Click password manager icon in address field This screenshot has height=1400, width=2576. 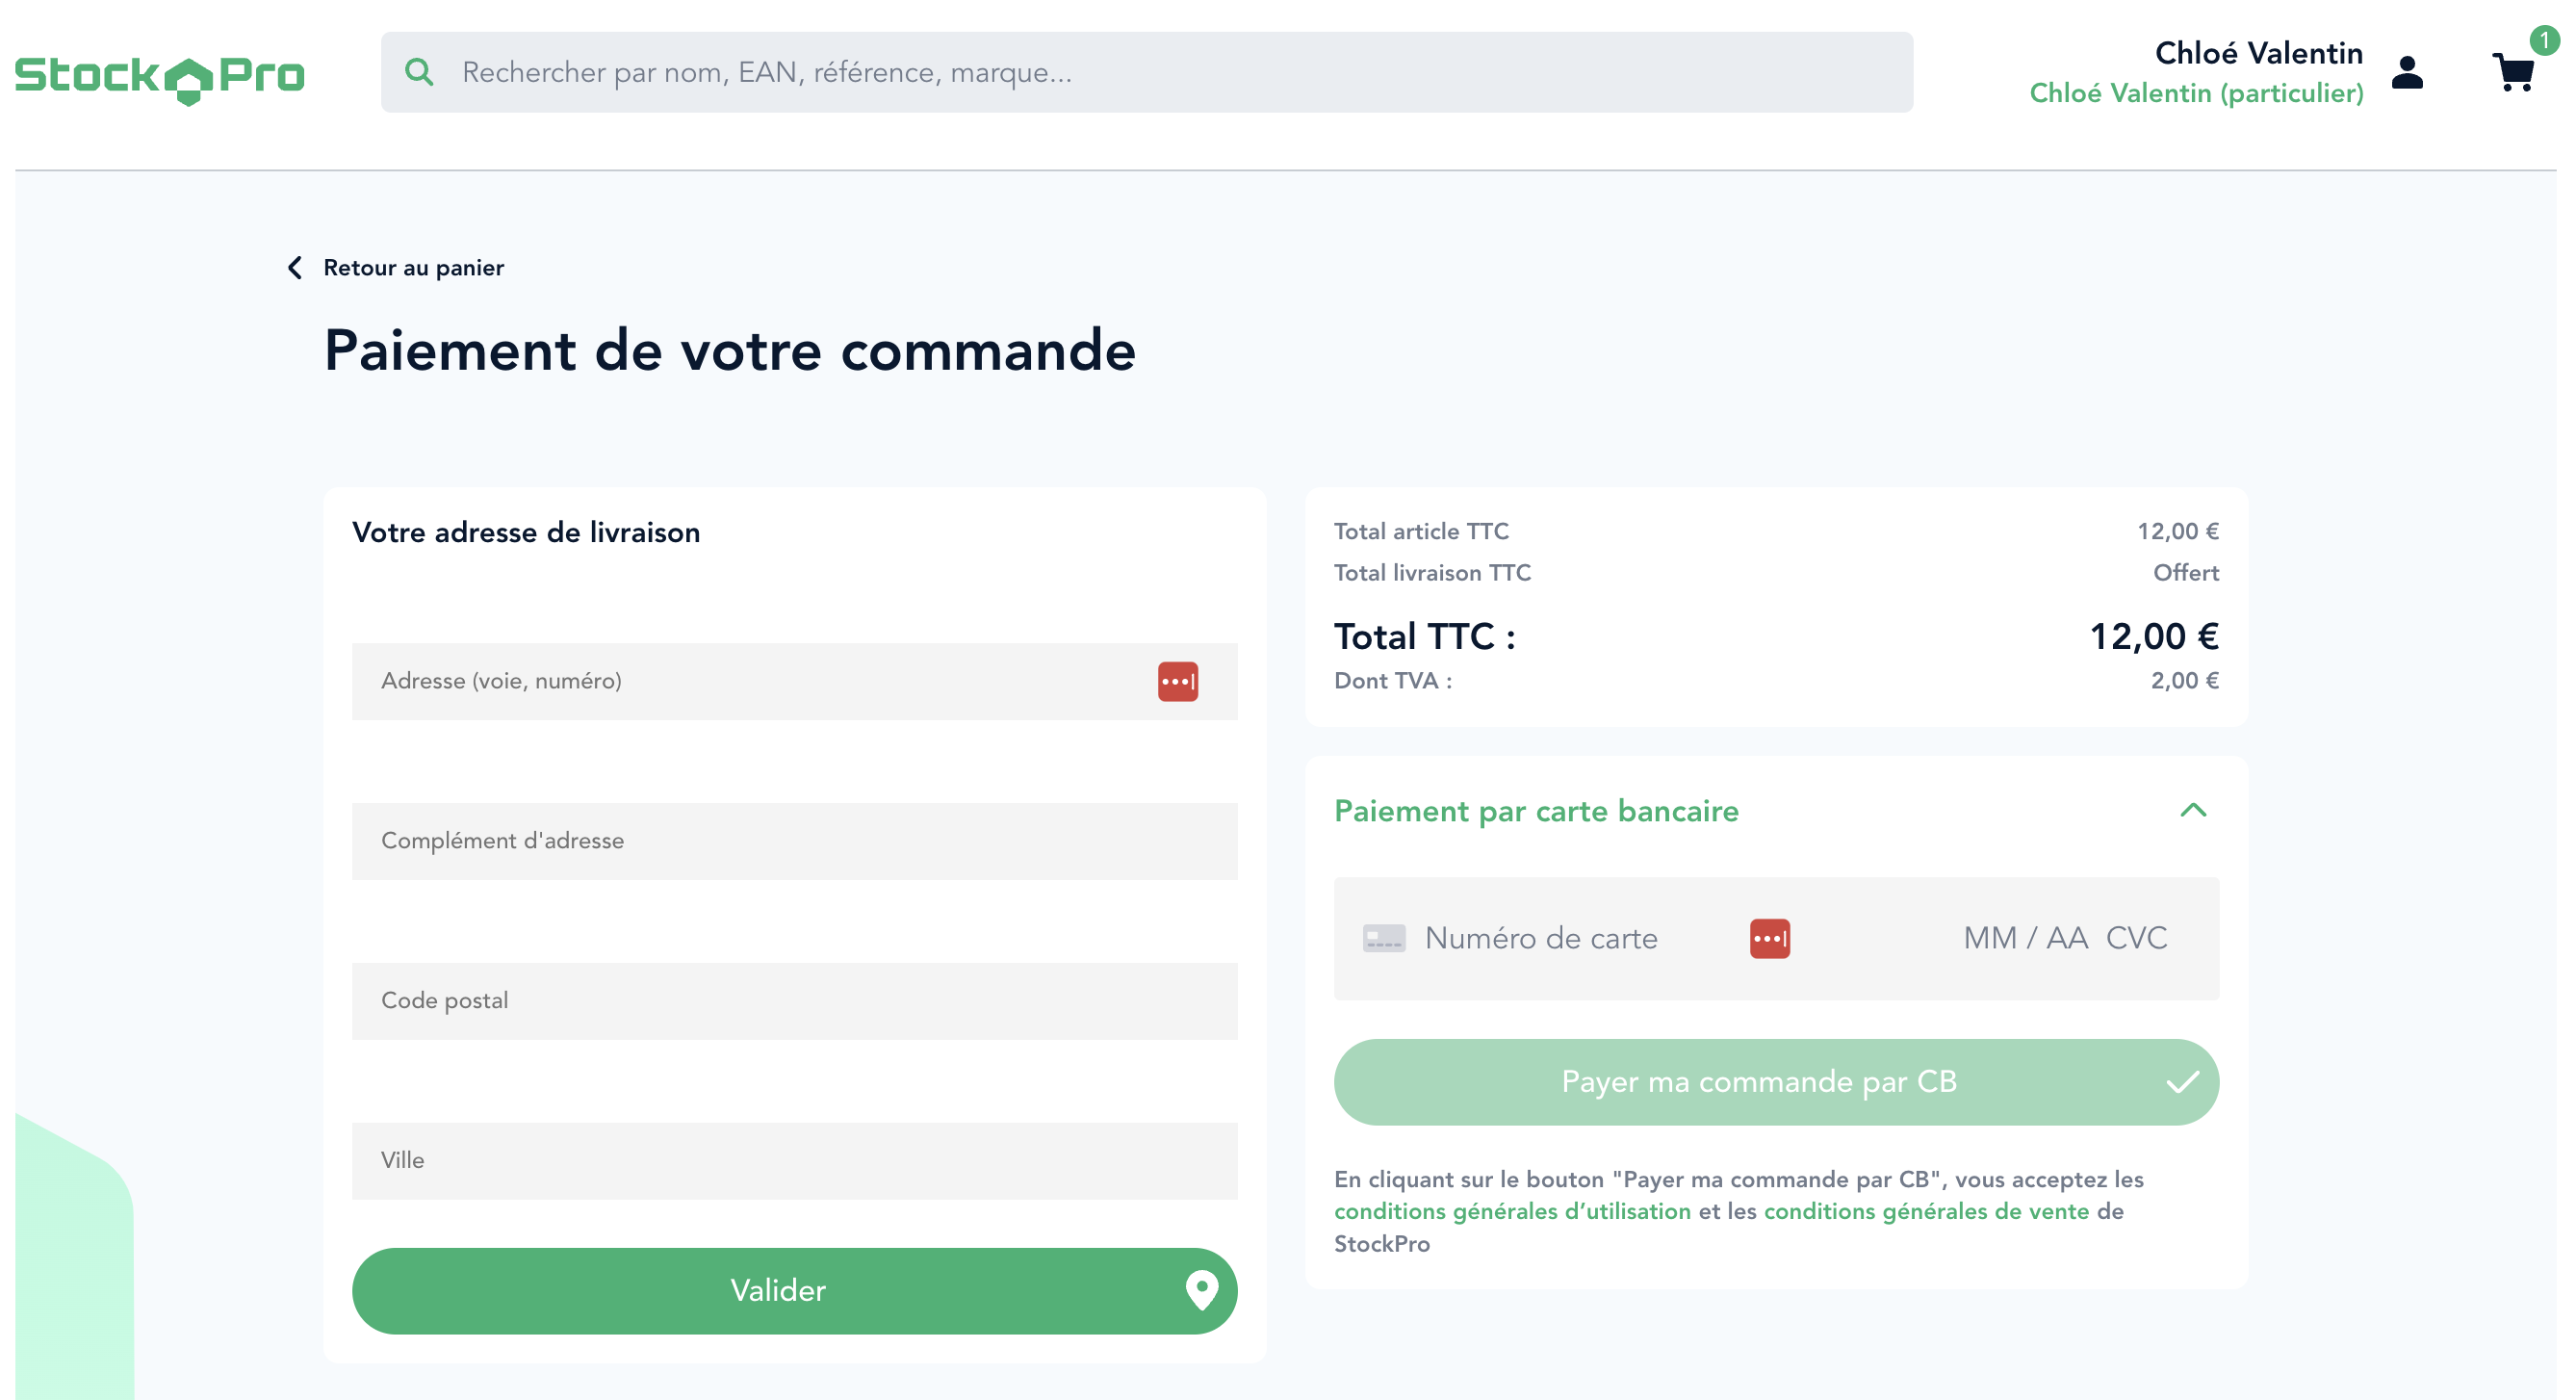click(1177, 681)
